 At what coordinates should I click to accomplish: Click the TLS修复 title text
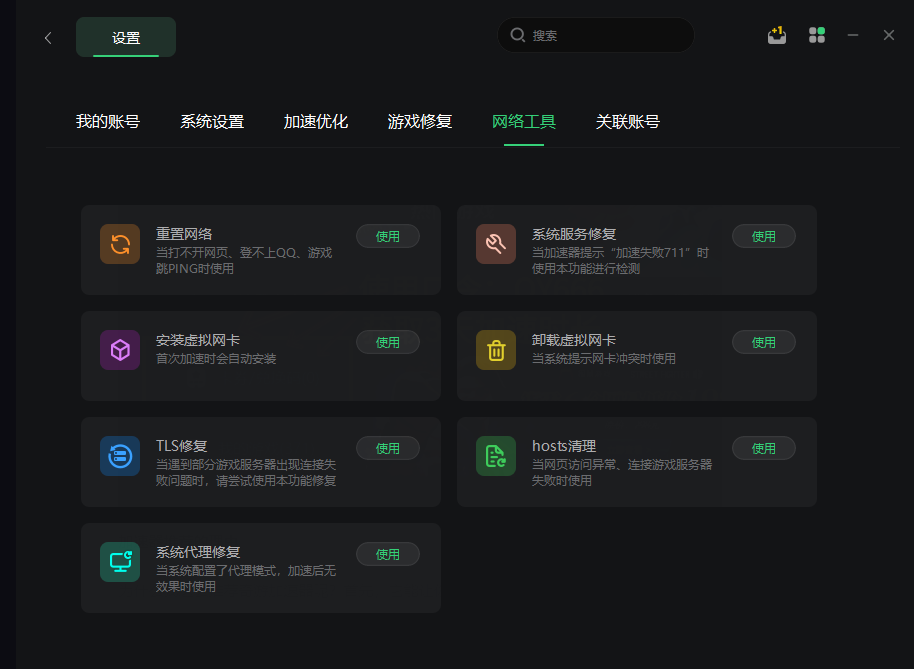point(182,446)
